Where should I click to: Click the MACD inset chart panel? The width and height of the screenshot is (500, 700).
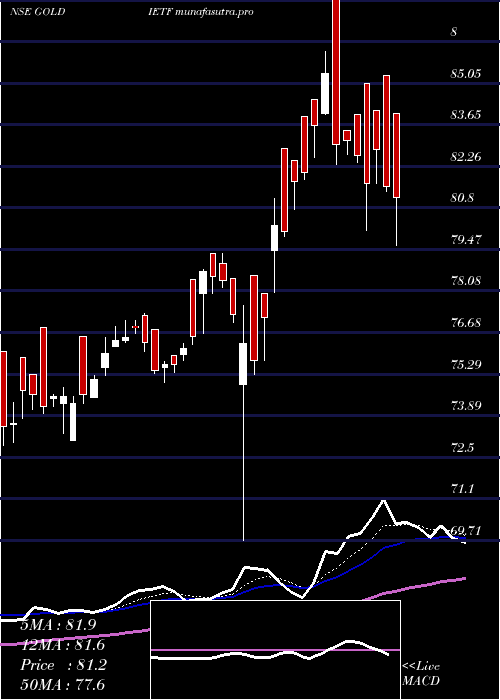[x=275, y=650]
